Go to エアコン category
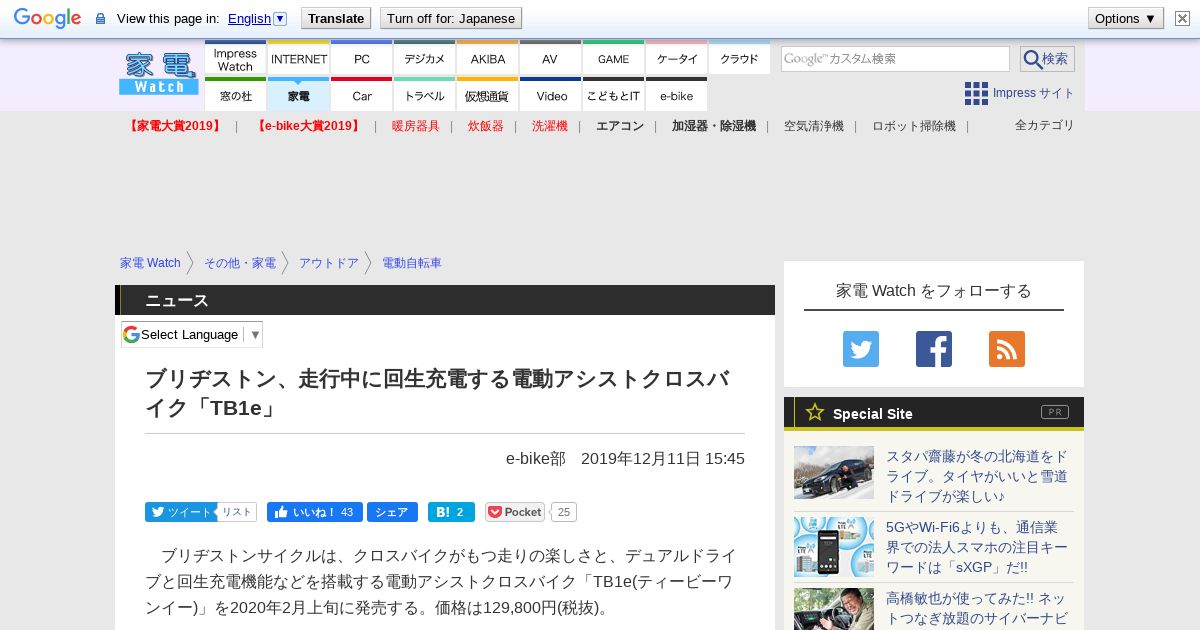Viewport: 1200px width, 630px height. point(620,126)
